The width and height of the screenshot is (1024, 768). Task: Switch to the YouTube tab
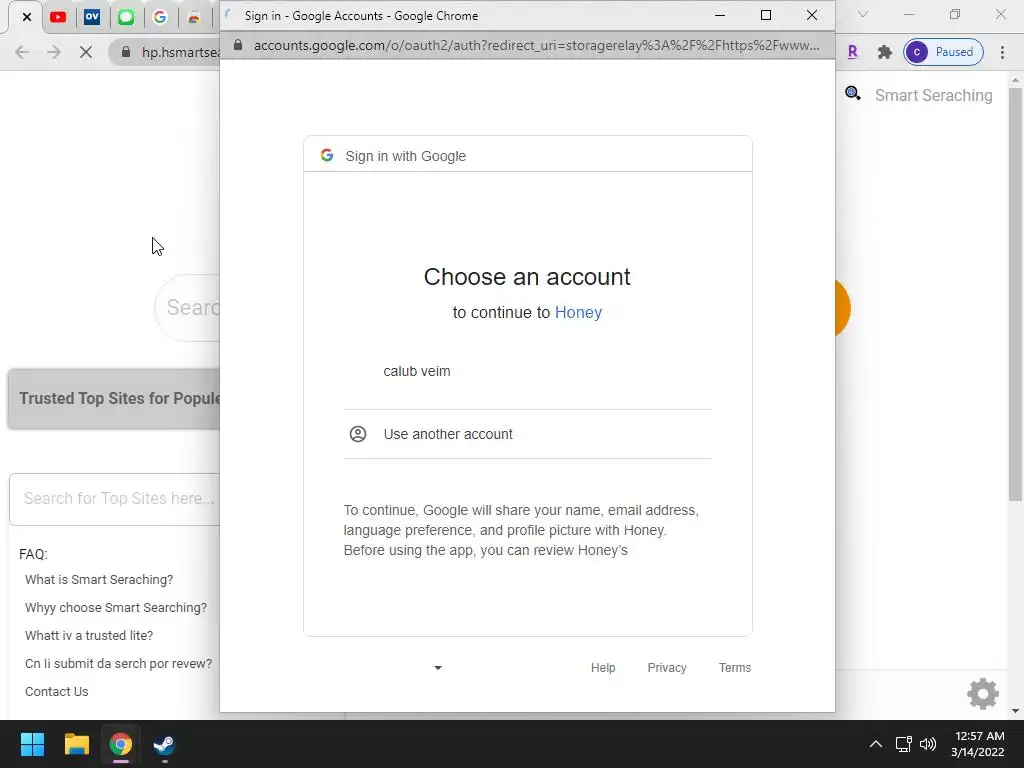coord(58,17)
